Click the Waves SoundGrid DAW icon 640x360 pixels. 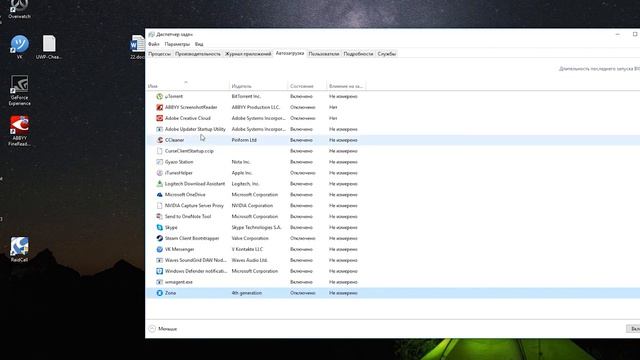pos(160,260)
